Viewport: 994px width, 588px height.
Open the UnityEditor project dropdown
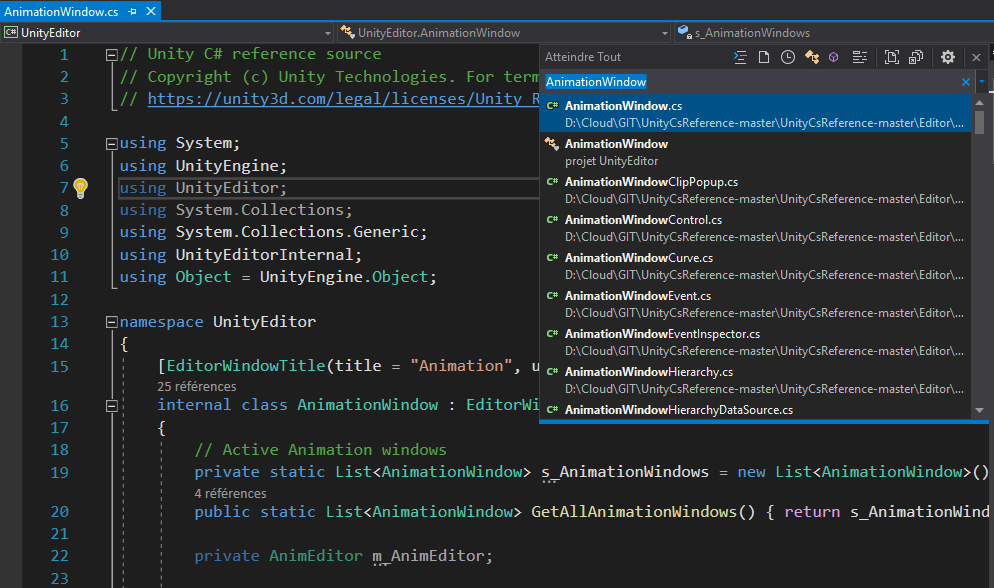coord(168,33)
